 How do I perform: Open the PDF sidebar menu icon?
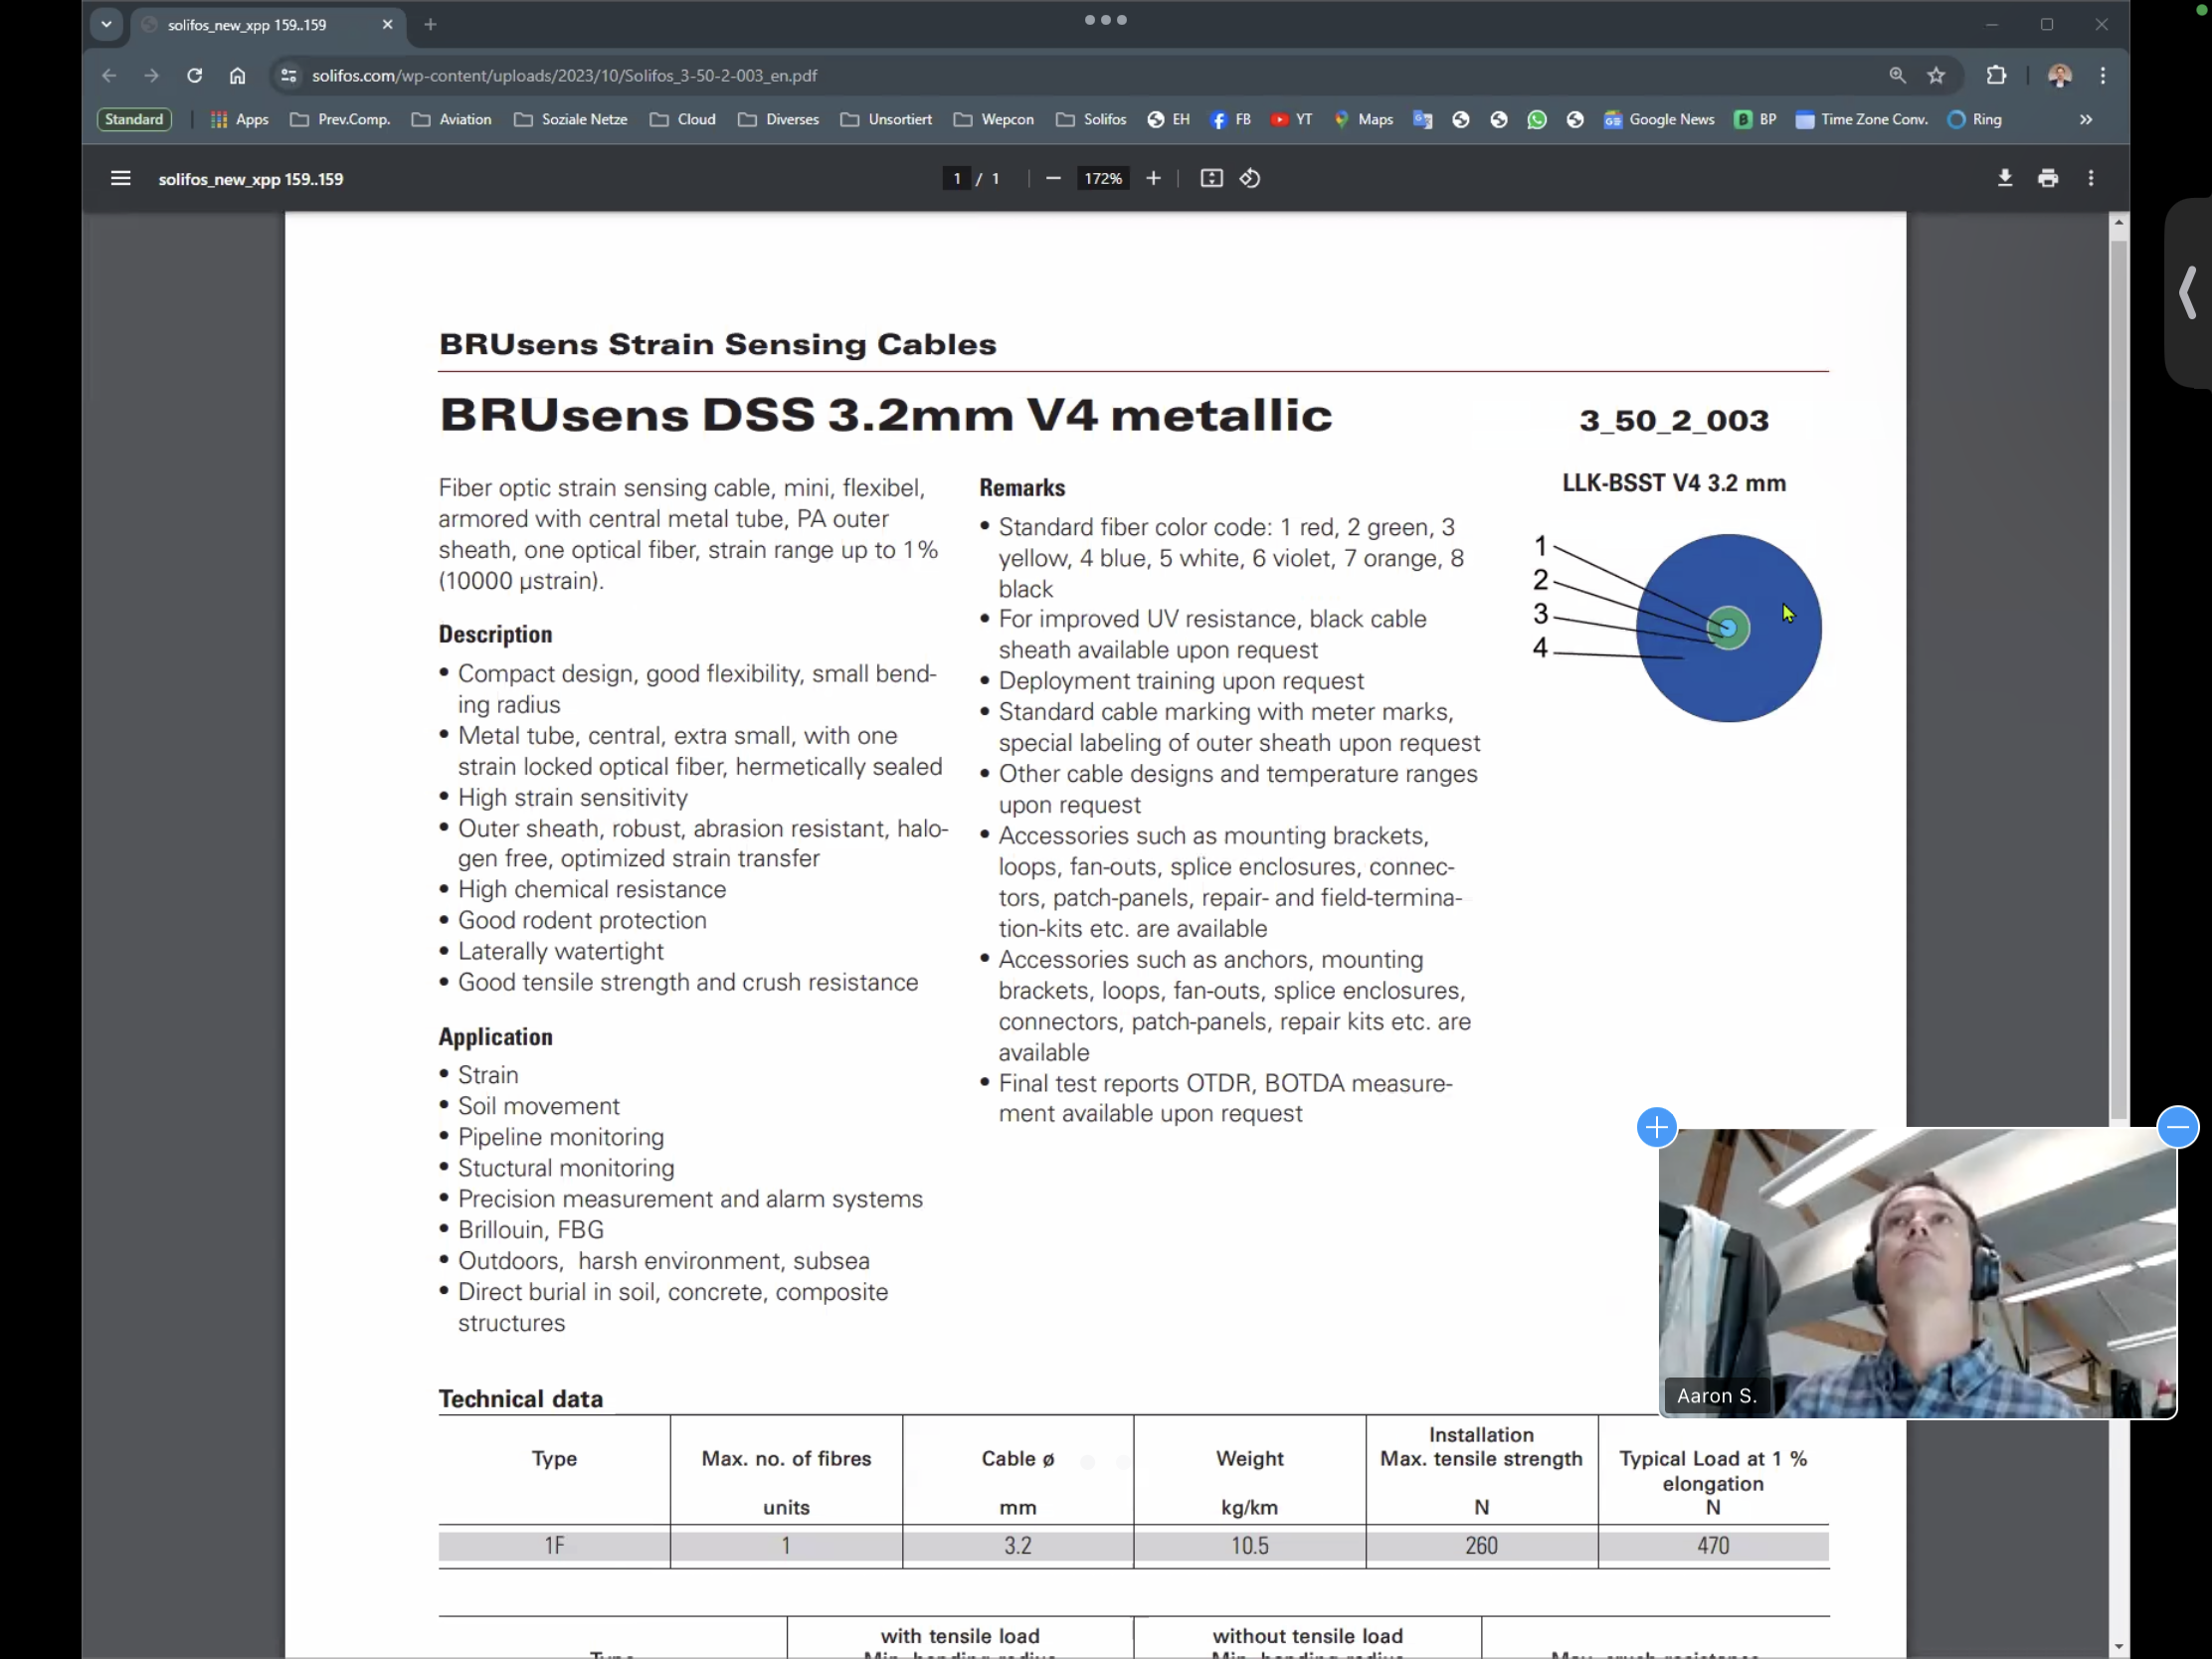(x=120, y=179)
